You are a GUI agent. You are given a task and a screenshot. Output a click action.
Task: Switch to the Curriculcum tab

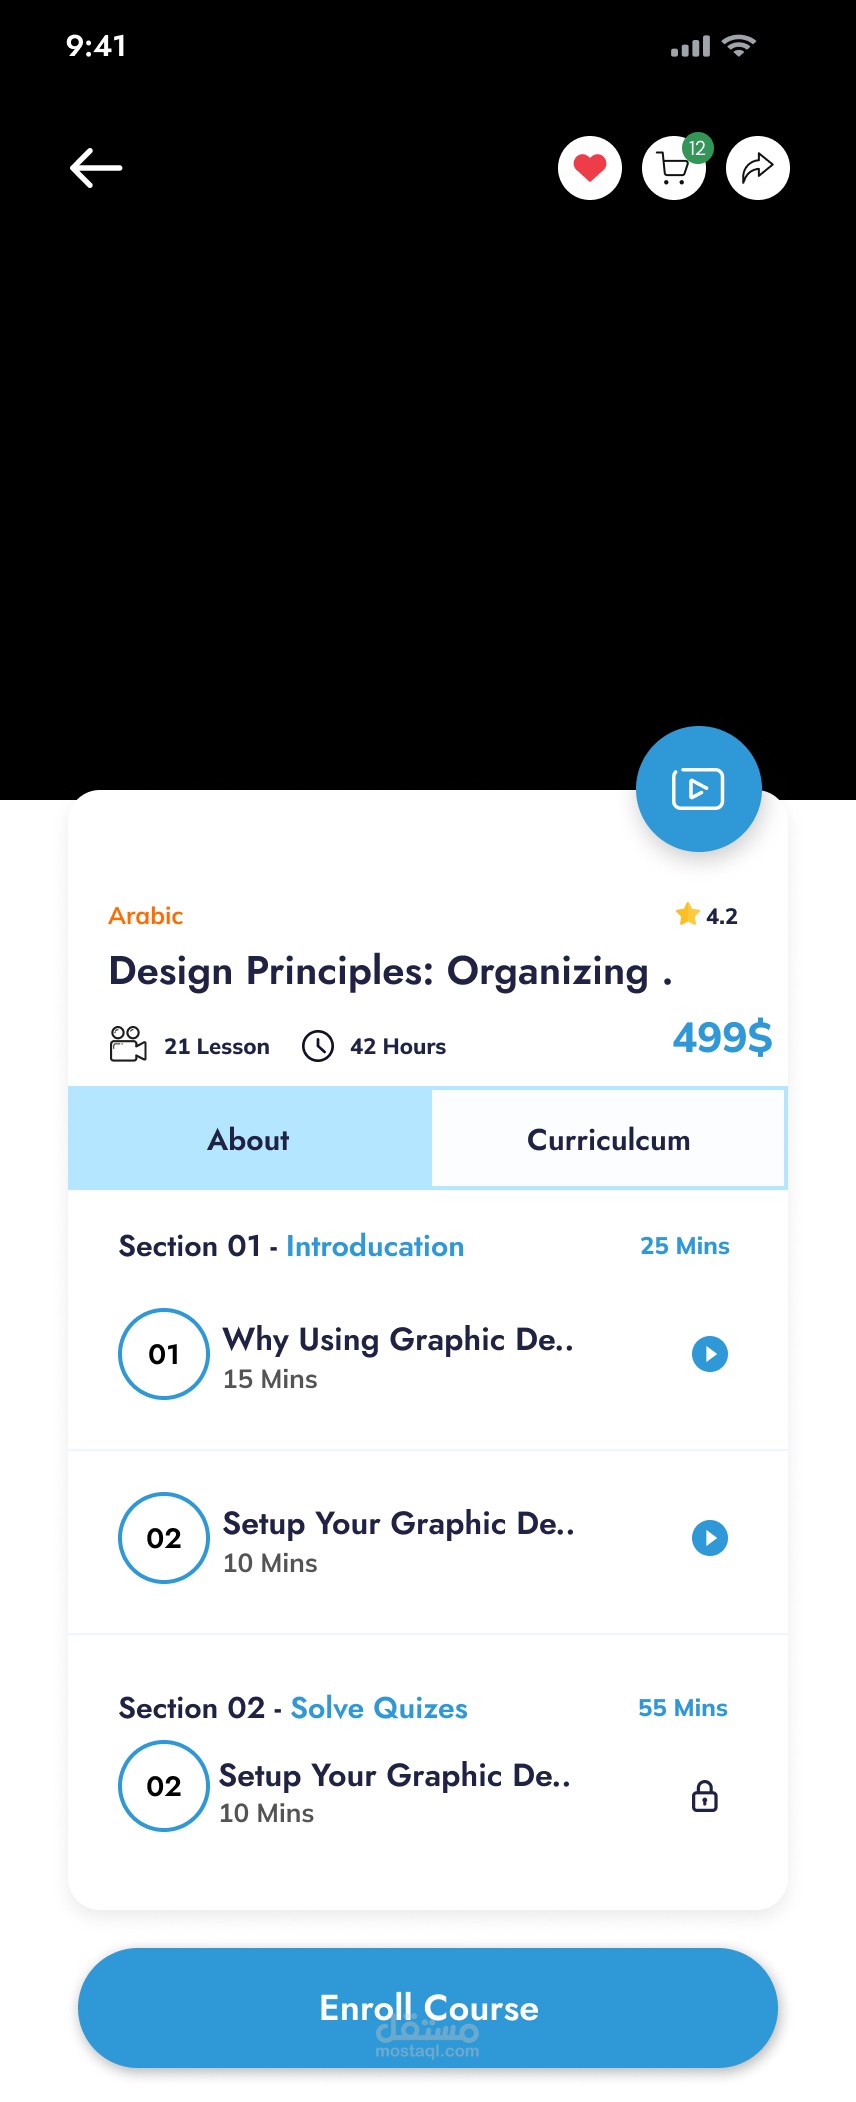pyautogui.click(x=608, y=1140)
